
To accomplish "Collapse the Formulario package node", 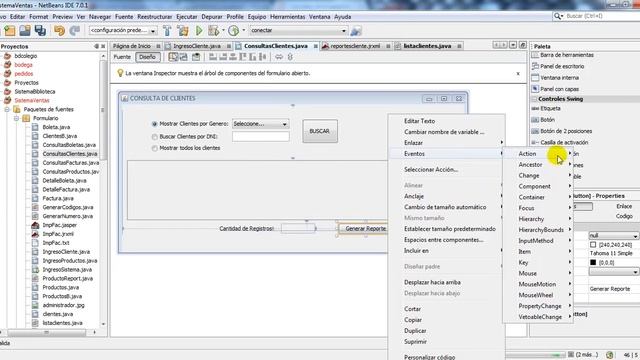I will [x=16, y=118].
